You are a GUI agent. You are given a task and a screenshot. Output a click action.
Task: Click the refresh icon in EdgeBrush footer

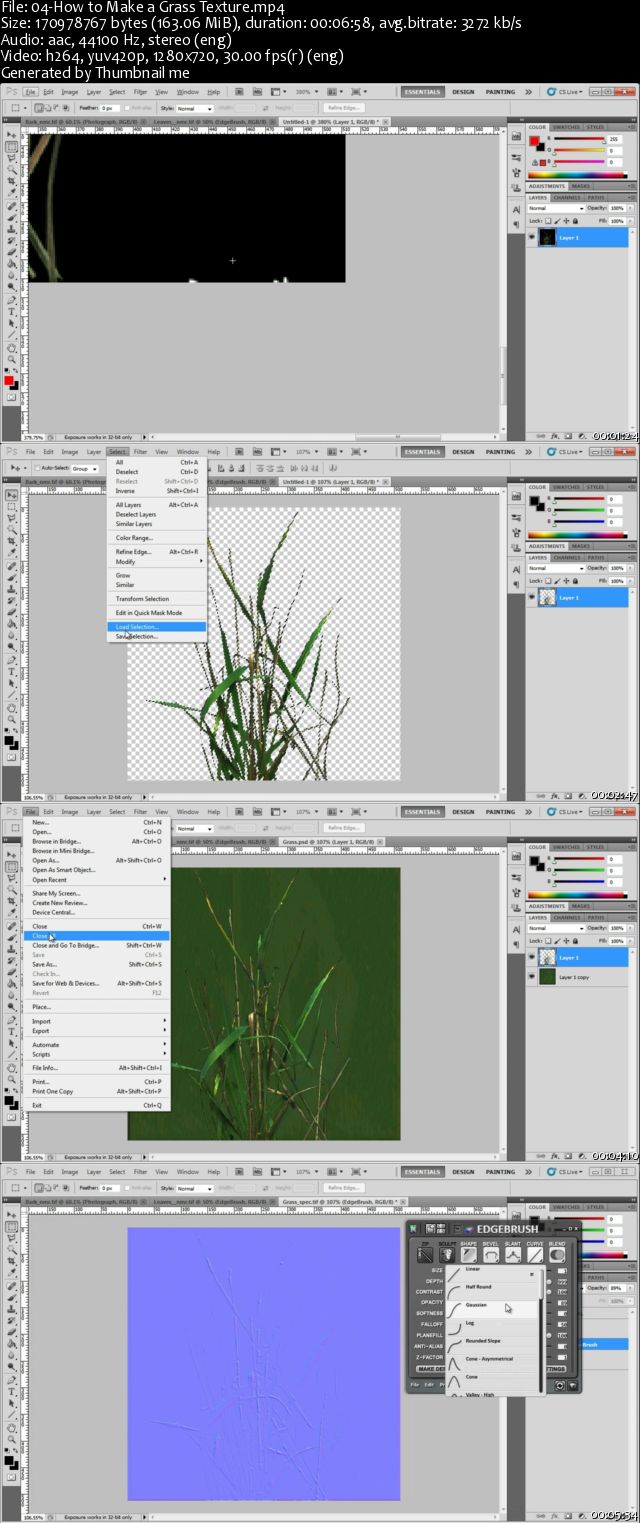[x=561, y=1385]
